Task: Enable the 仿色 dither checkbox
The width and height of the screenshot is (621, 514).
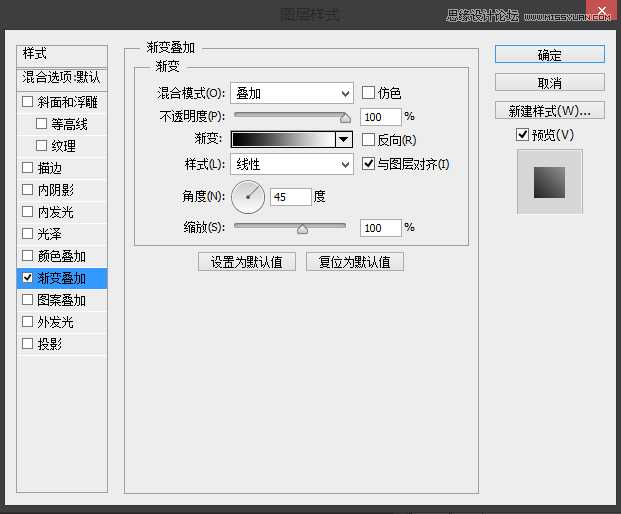Action: pos(368,93)
